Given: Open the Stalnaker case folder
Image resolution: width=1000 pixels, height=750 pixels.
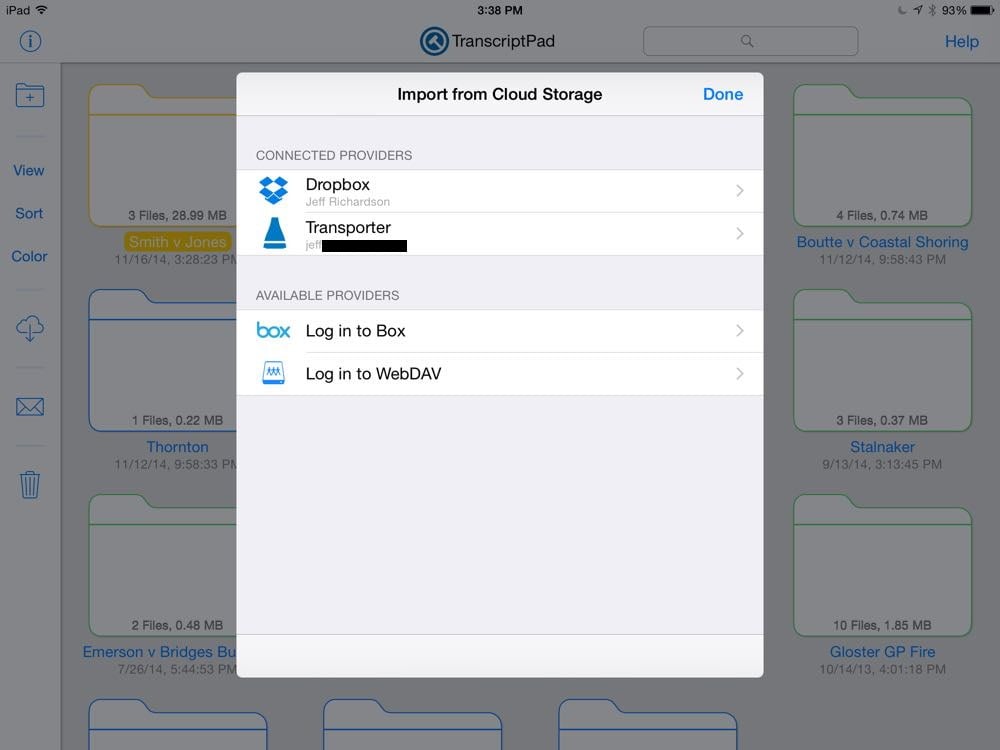Looking at the screenshot, I should (x=882, y=360).
